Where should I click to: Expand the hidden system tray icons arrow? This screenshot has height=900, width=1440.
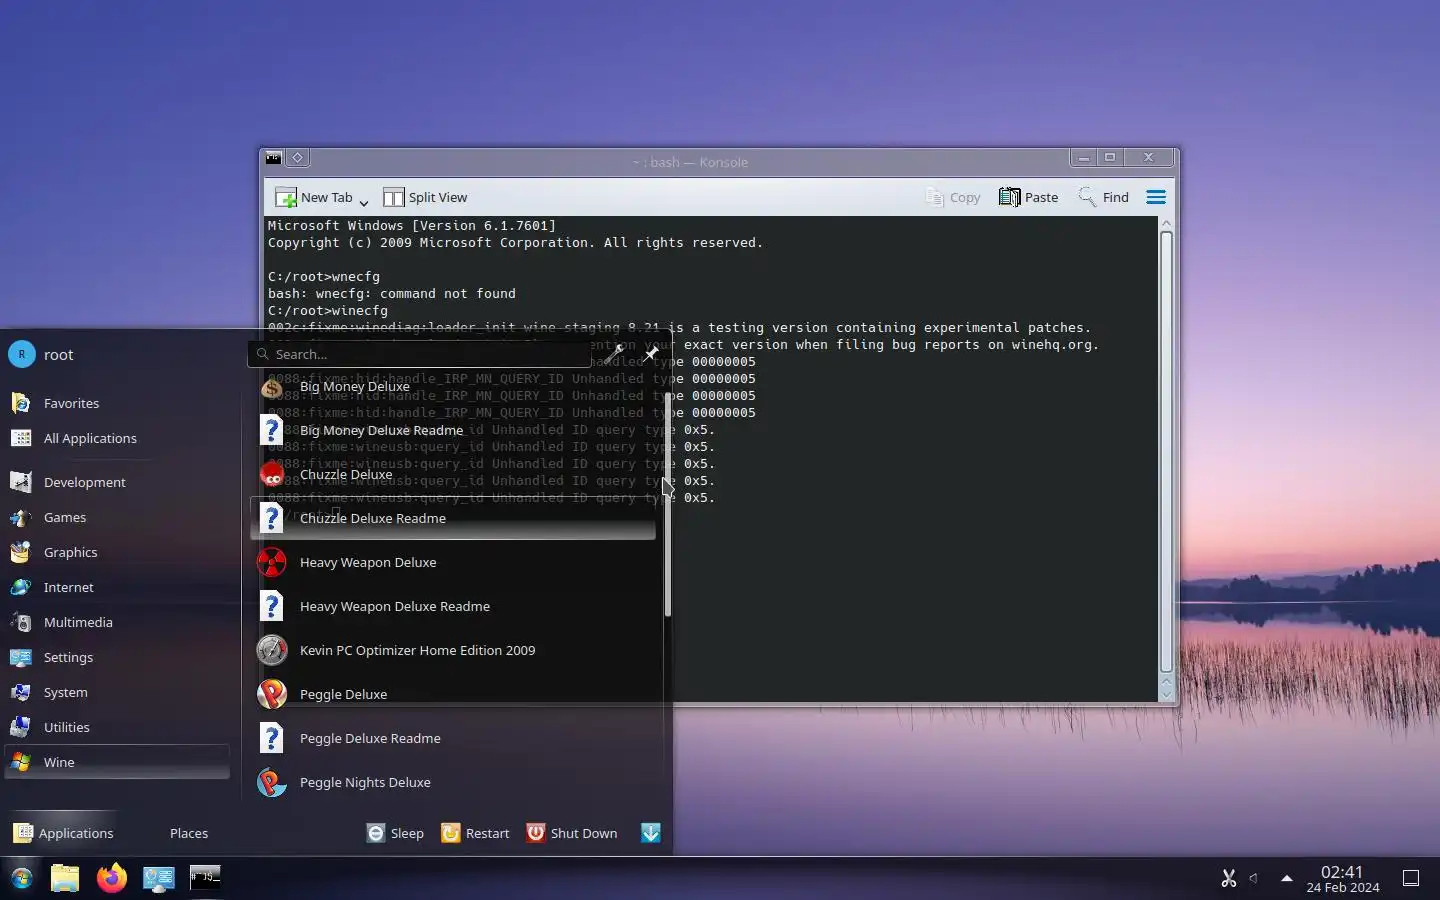coord(1287,878)
